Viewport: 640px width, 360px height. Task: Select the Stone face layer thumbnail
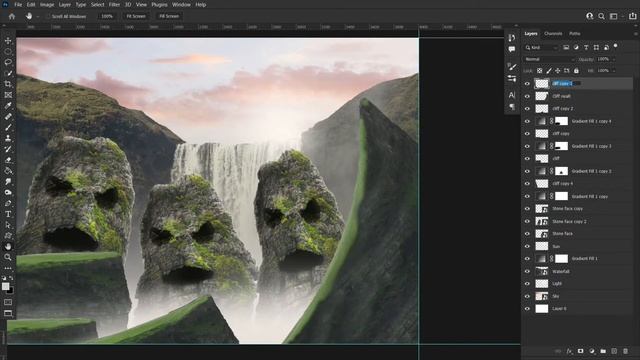pos(542,233)
